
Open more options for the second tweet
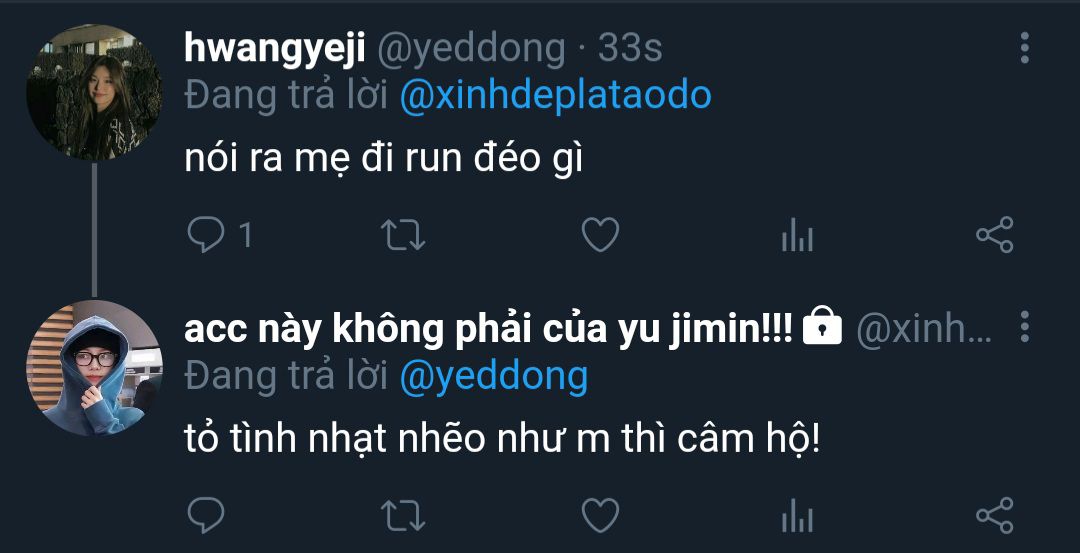click(x=1025, y=326)
